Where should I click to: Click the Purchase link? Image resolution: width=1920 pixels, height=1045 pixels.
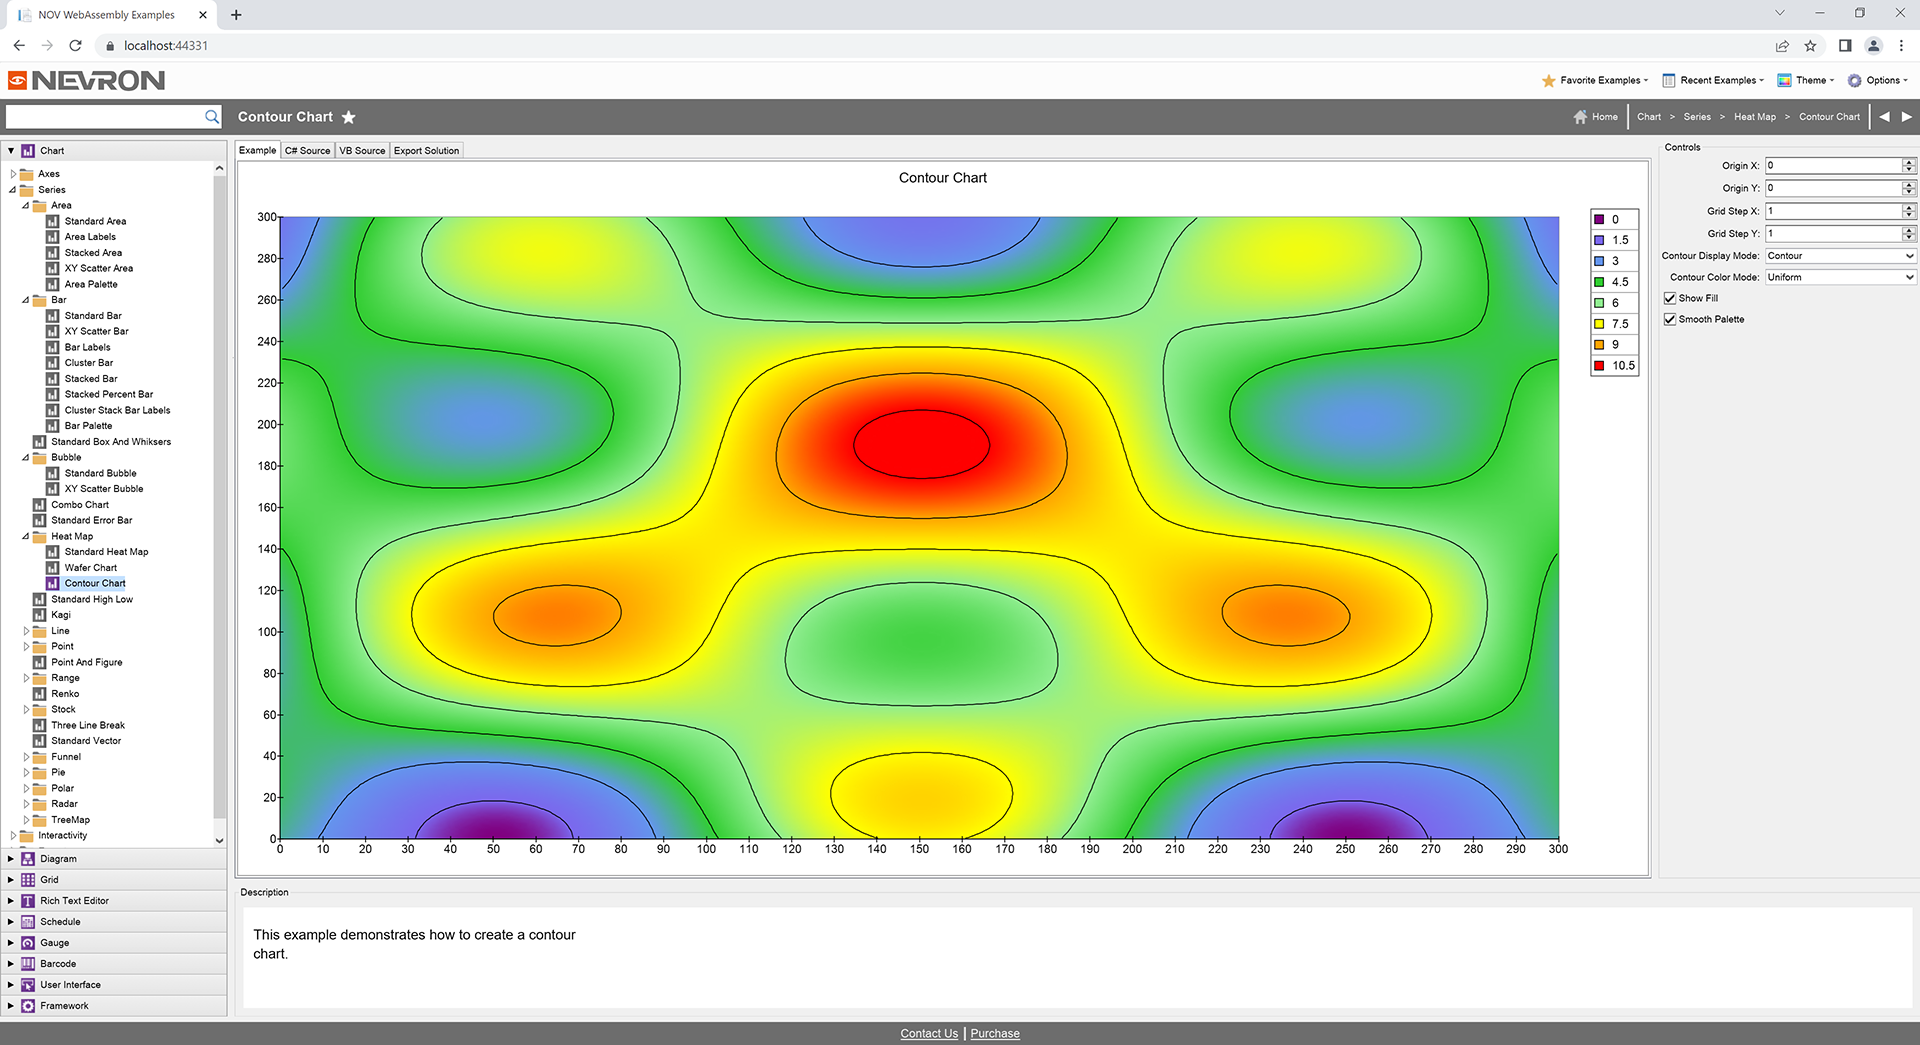995,1034
